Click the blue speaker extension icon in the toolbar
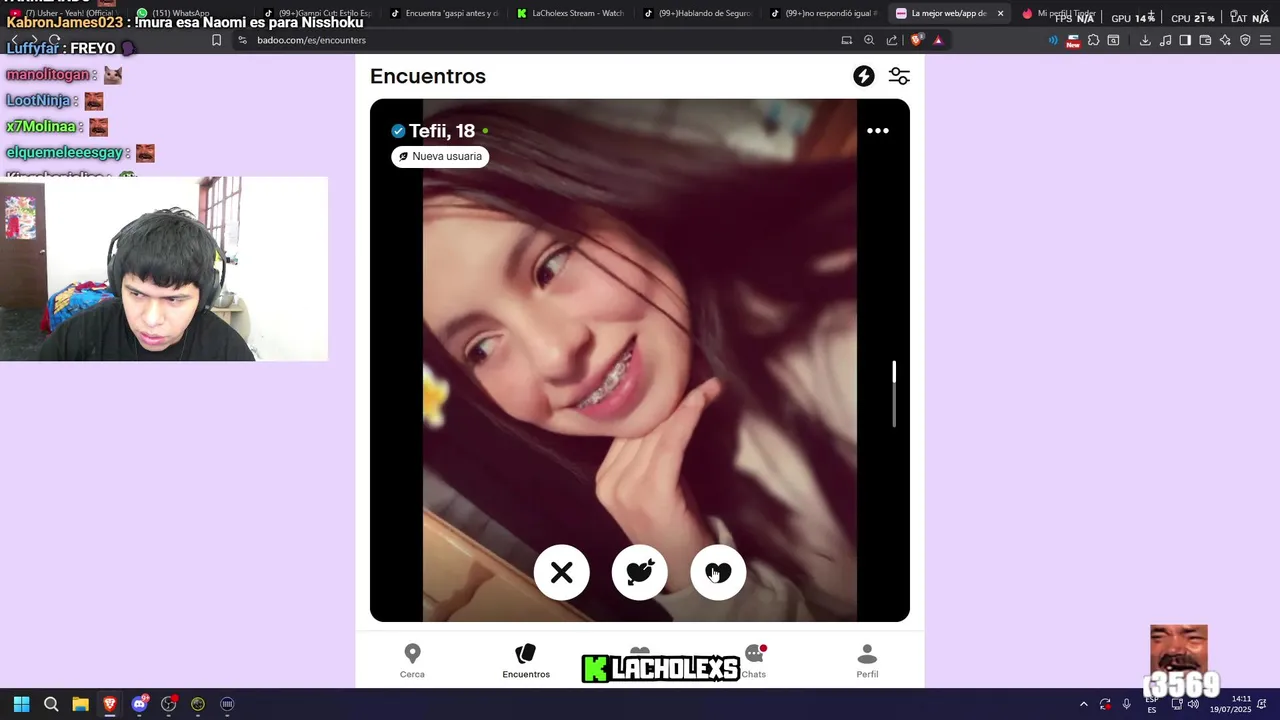The image size is (1280, 720). tap(1053, 40)
